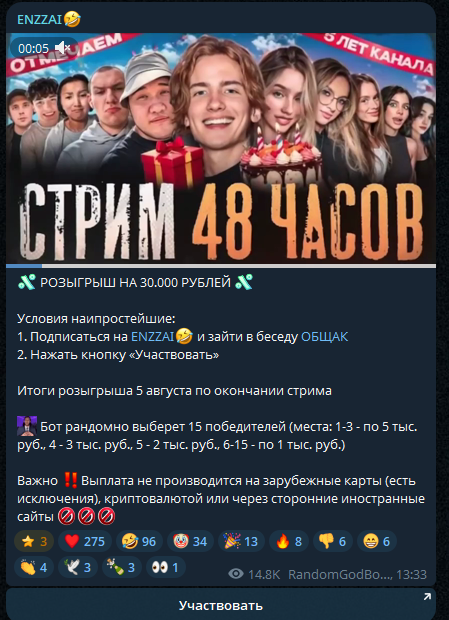The width and height of the screenshot is (449, 620).
Task: Toggle the star reaction with 3
Action: point(34,541)
